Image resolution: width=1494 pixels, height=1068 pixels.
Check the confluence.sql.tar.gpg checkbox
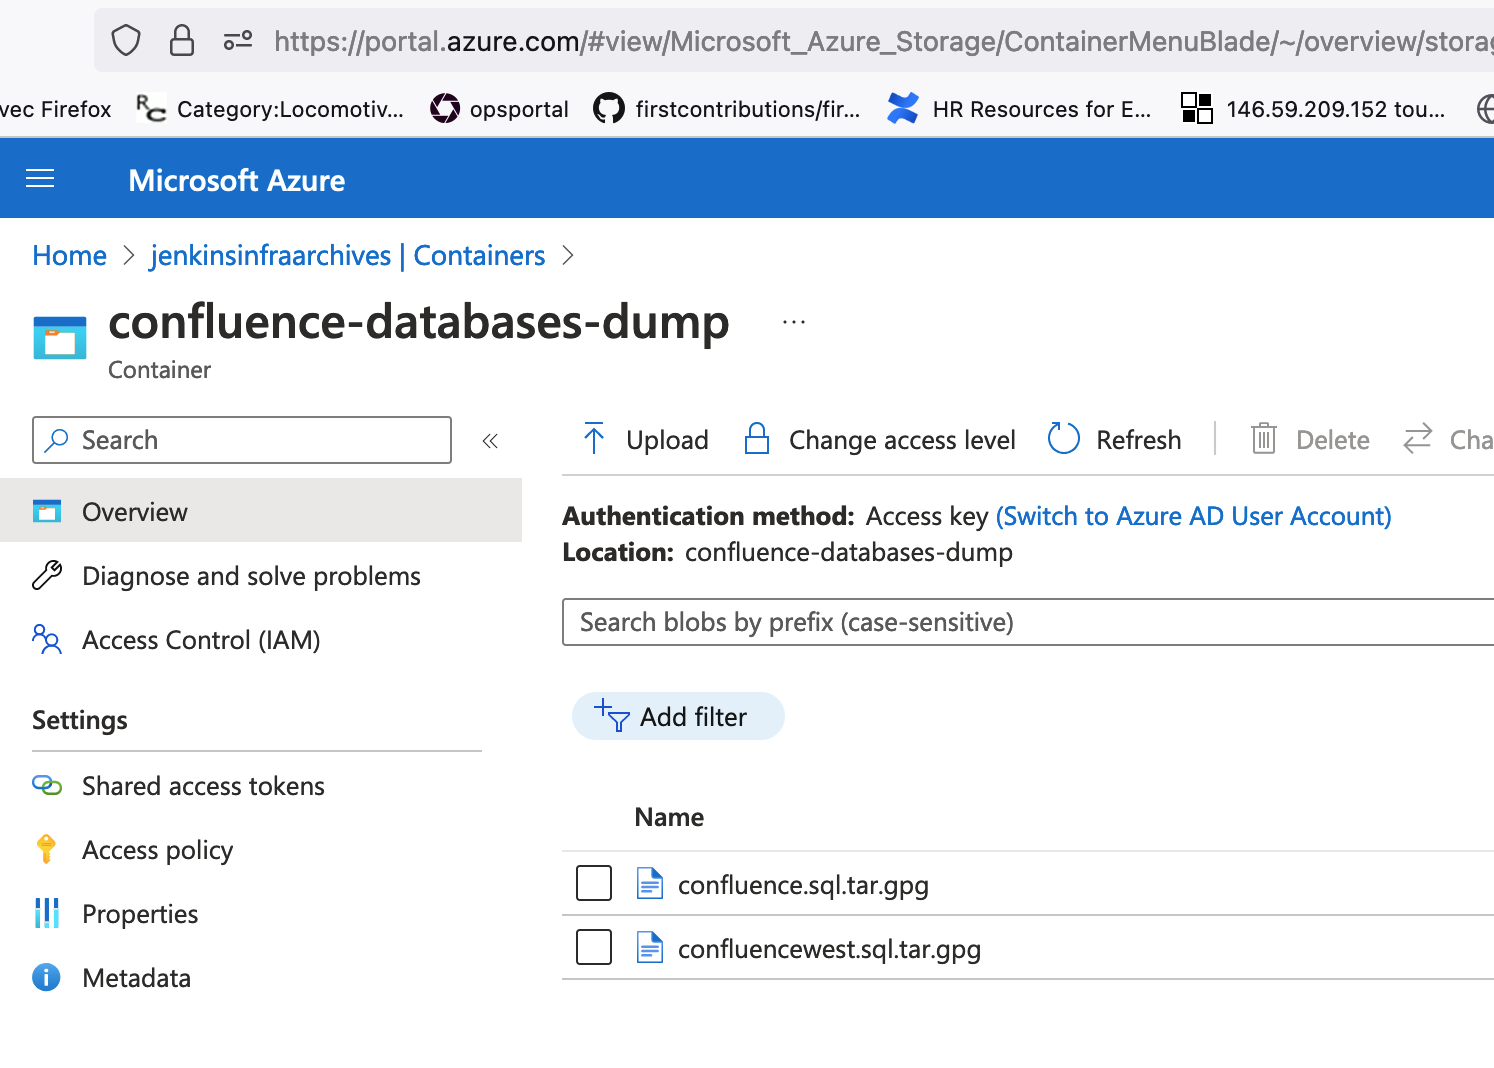point(593,883)
